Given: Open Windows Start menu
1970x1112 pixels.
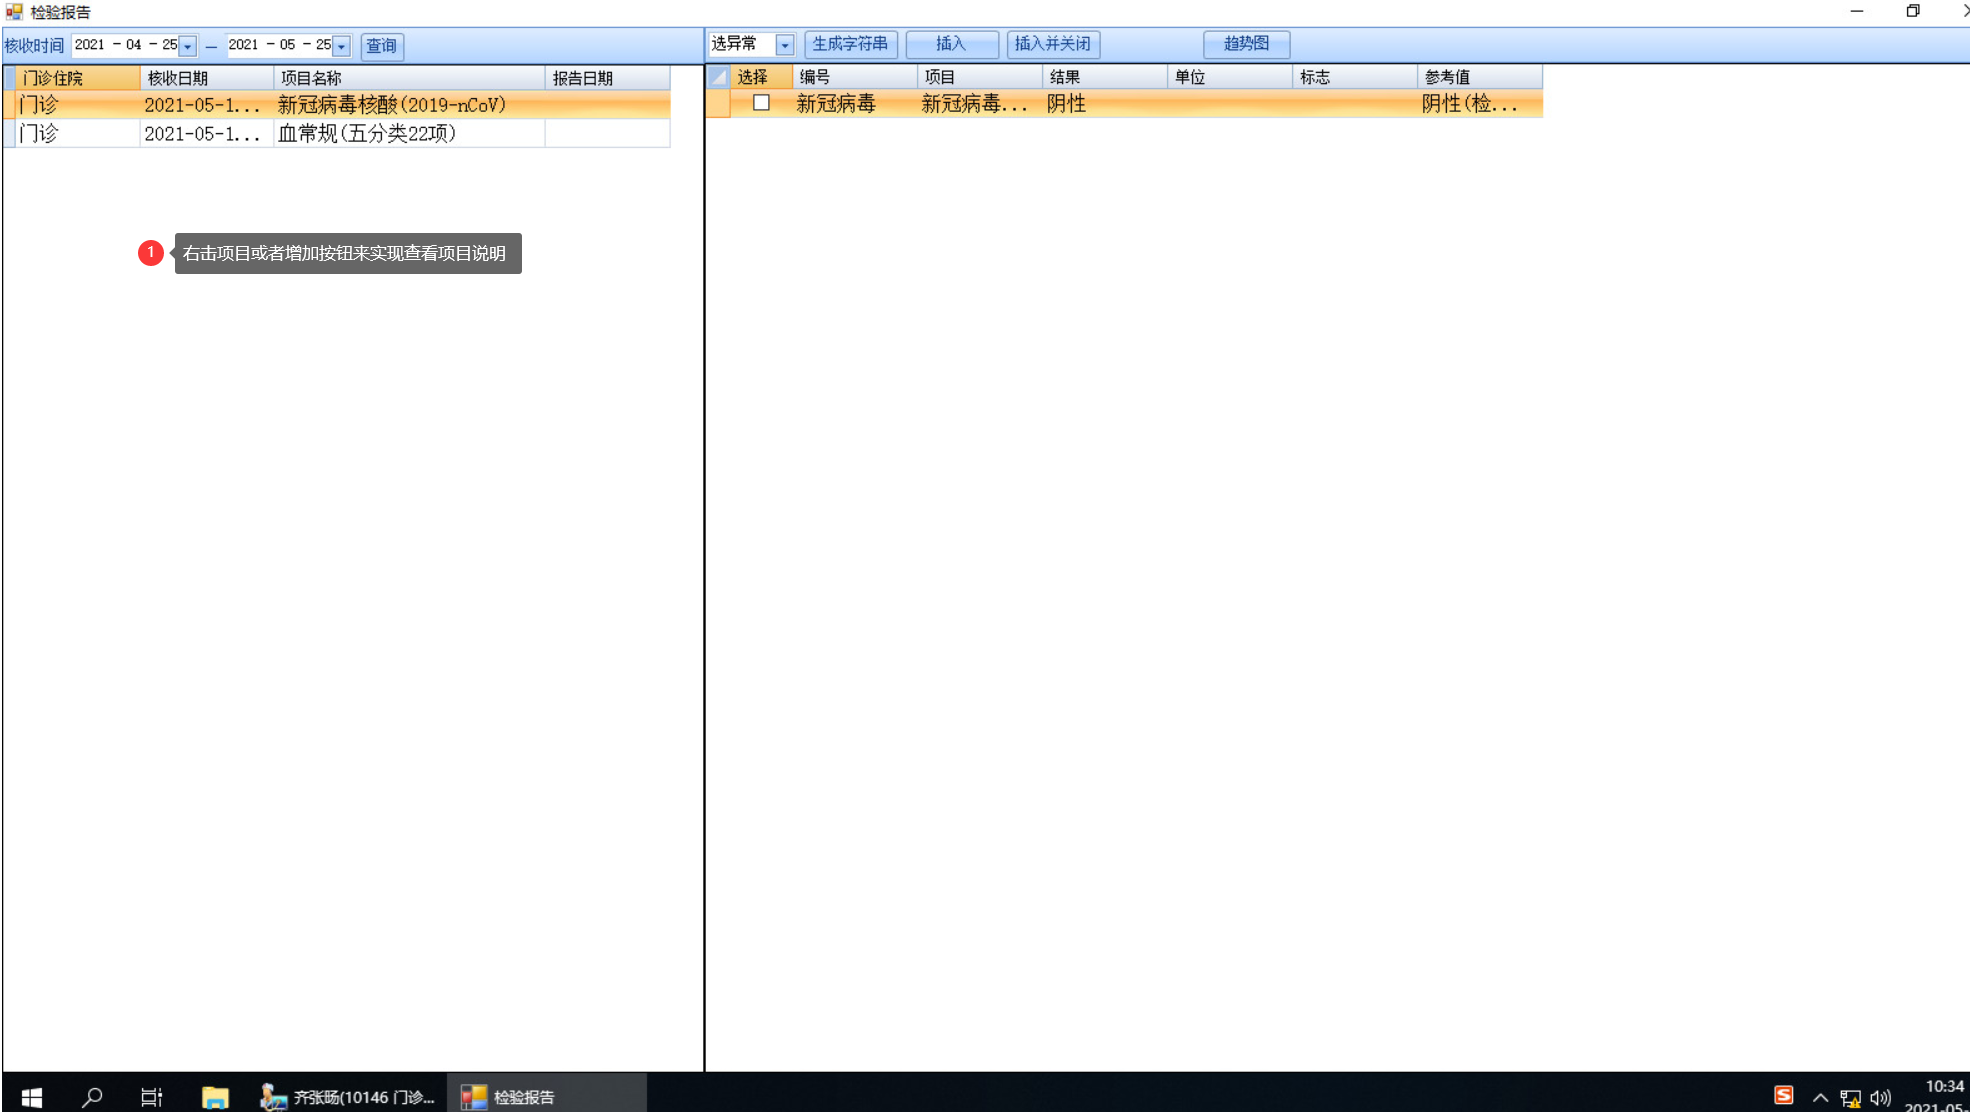Looking at the screenshot, I should (x=31, y=1097).
